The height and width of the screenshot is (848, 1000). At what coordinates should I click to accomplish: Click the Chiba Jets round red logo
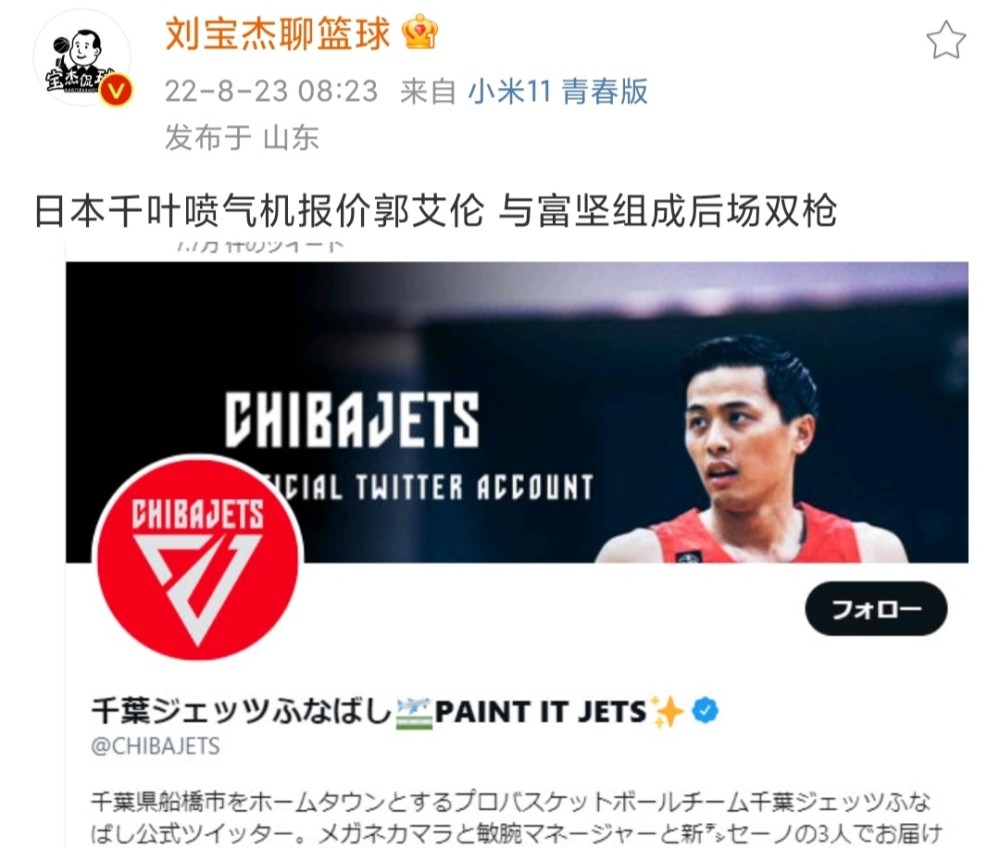(198, 558)
